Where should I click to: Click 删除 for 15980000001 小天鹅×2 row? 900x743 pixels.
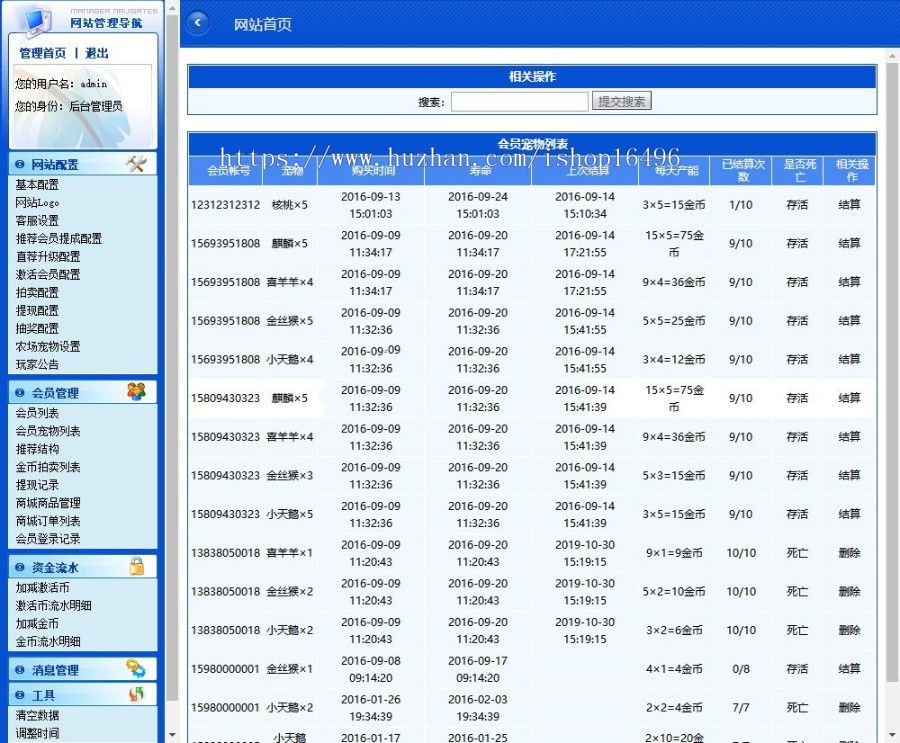click(x=849, y=707)
